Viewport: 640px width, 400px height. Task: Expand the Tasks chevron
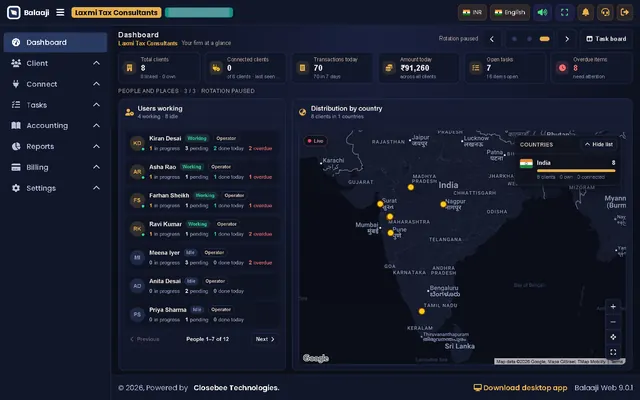coord(96,104)
